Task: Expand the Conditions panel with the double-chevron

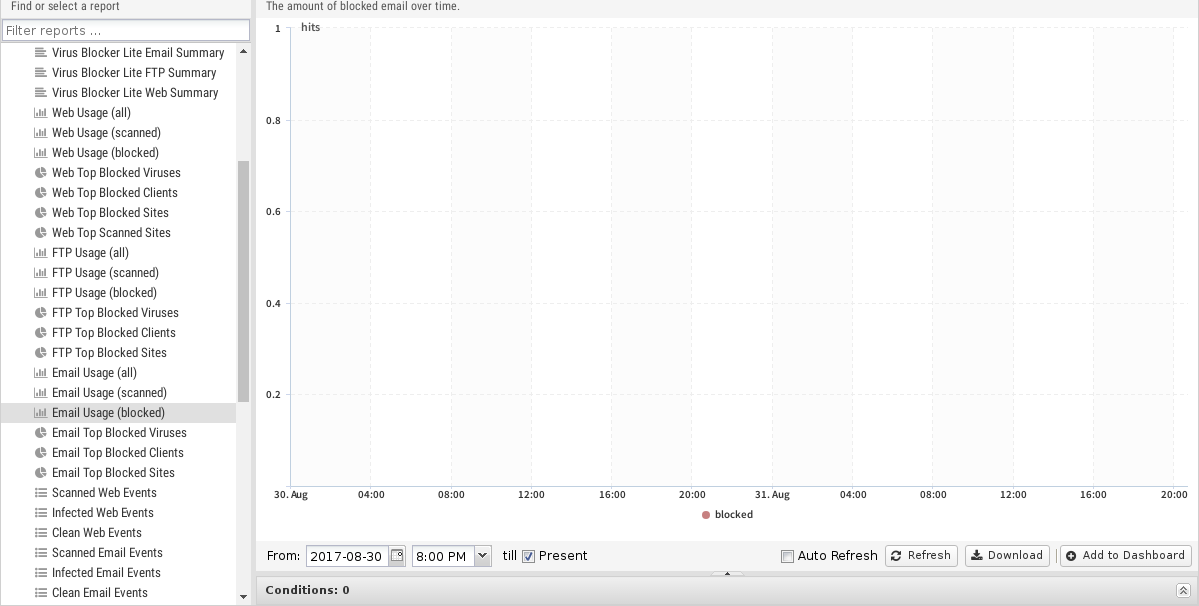Action: (x=1182, y=590)
